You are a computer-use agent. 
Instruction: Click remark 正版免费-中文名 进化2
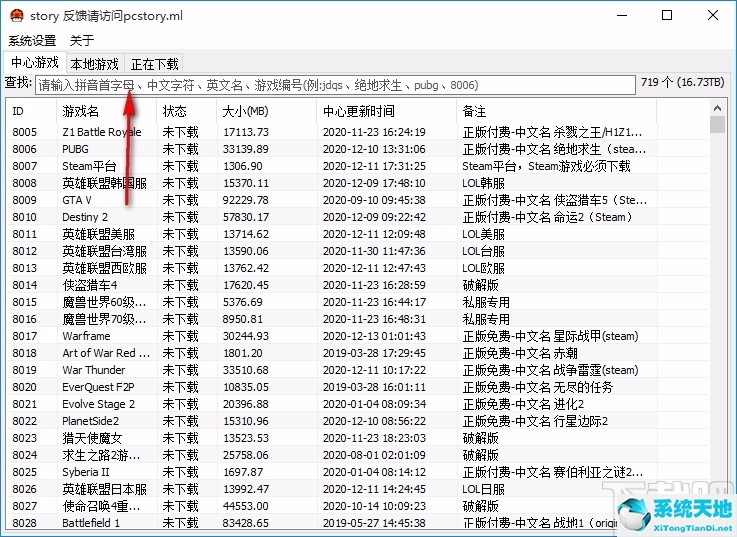point(523,404)
